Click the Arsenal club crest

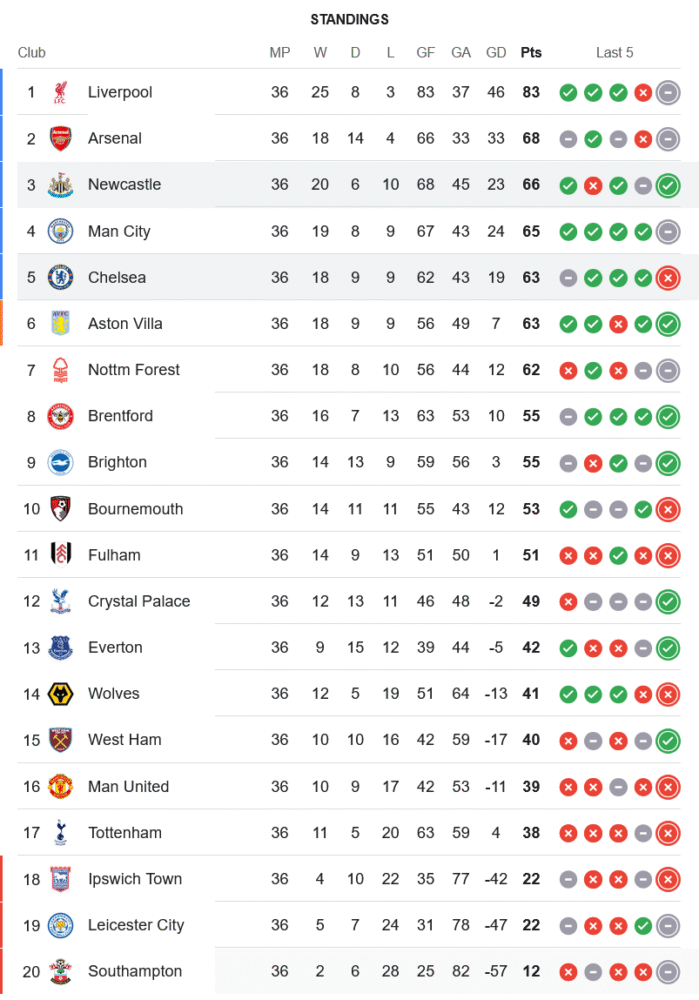[60, 139]
